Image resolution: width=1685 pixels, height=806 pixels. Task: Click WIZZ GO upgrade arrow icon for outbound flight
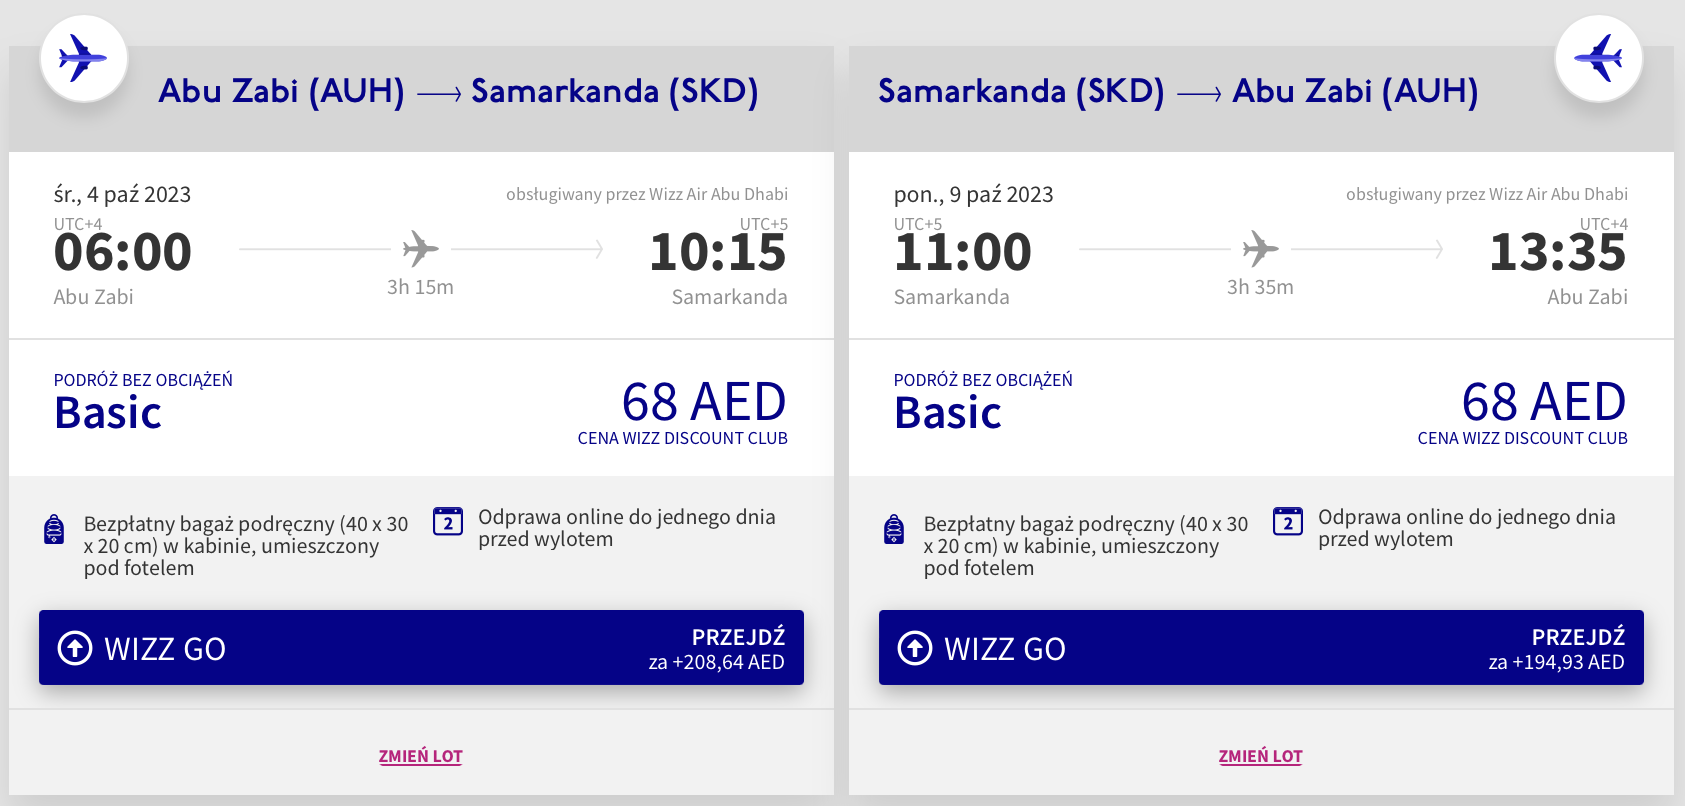[x=75, y=648]
